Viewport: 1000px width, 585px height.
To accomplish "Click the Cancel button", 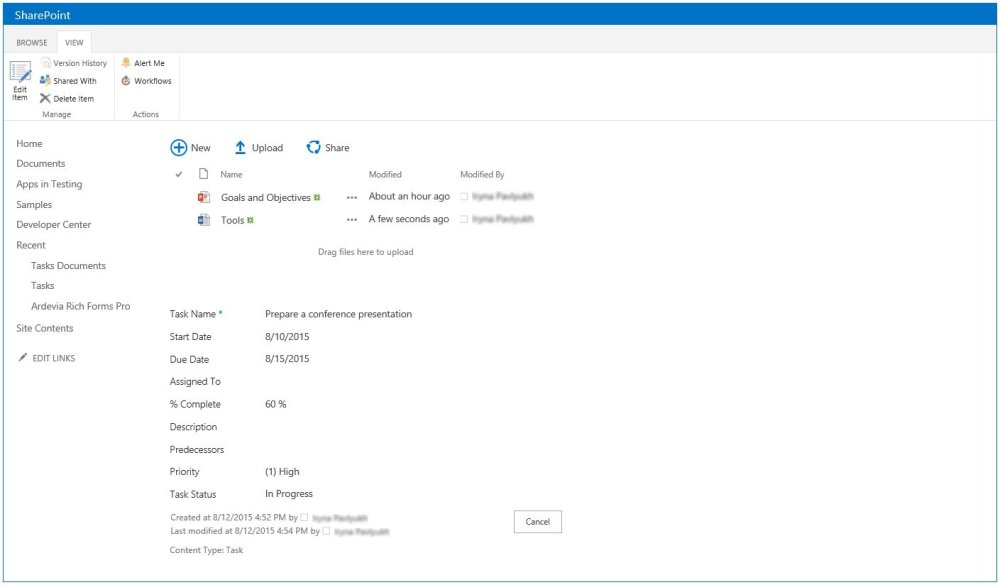I will coord(538,522).
